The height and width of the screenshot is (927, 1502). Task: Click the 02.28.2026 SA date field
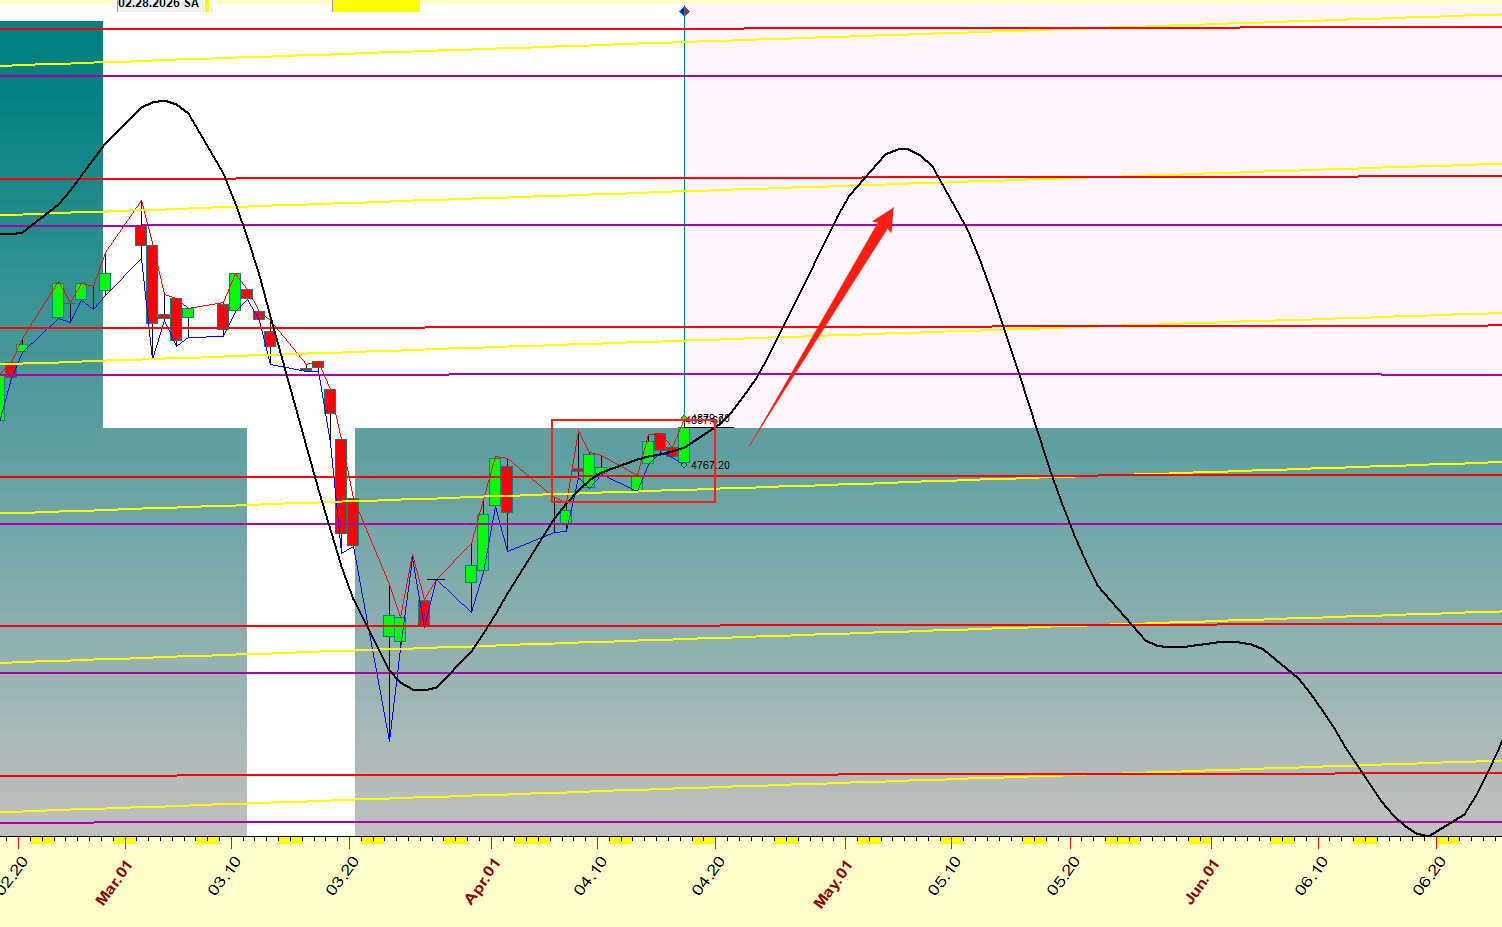(x=160, y=4)
